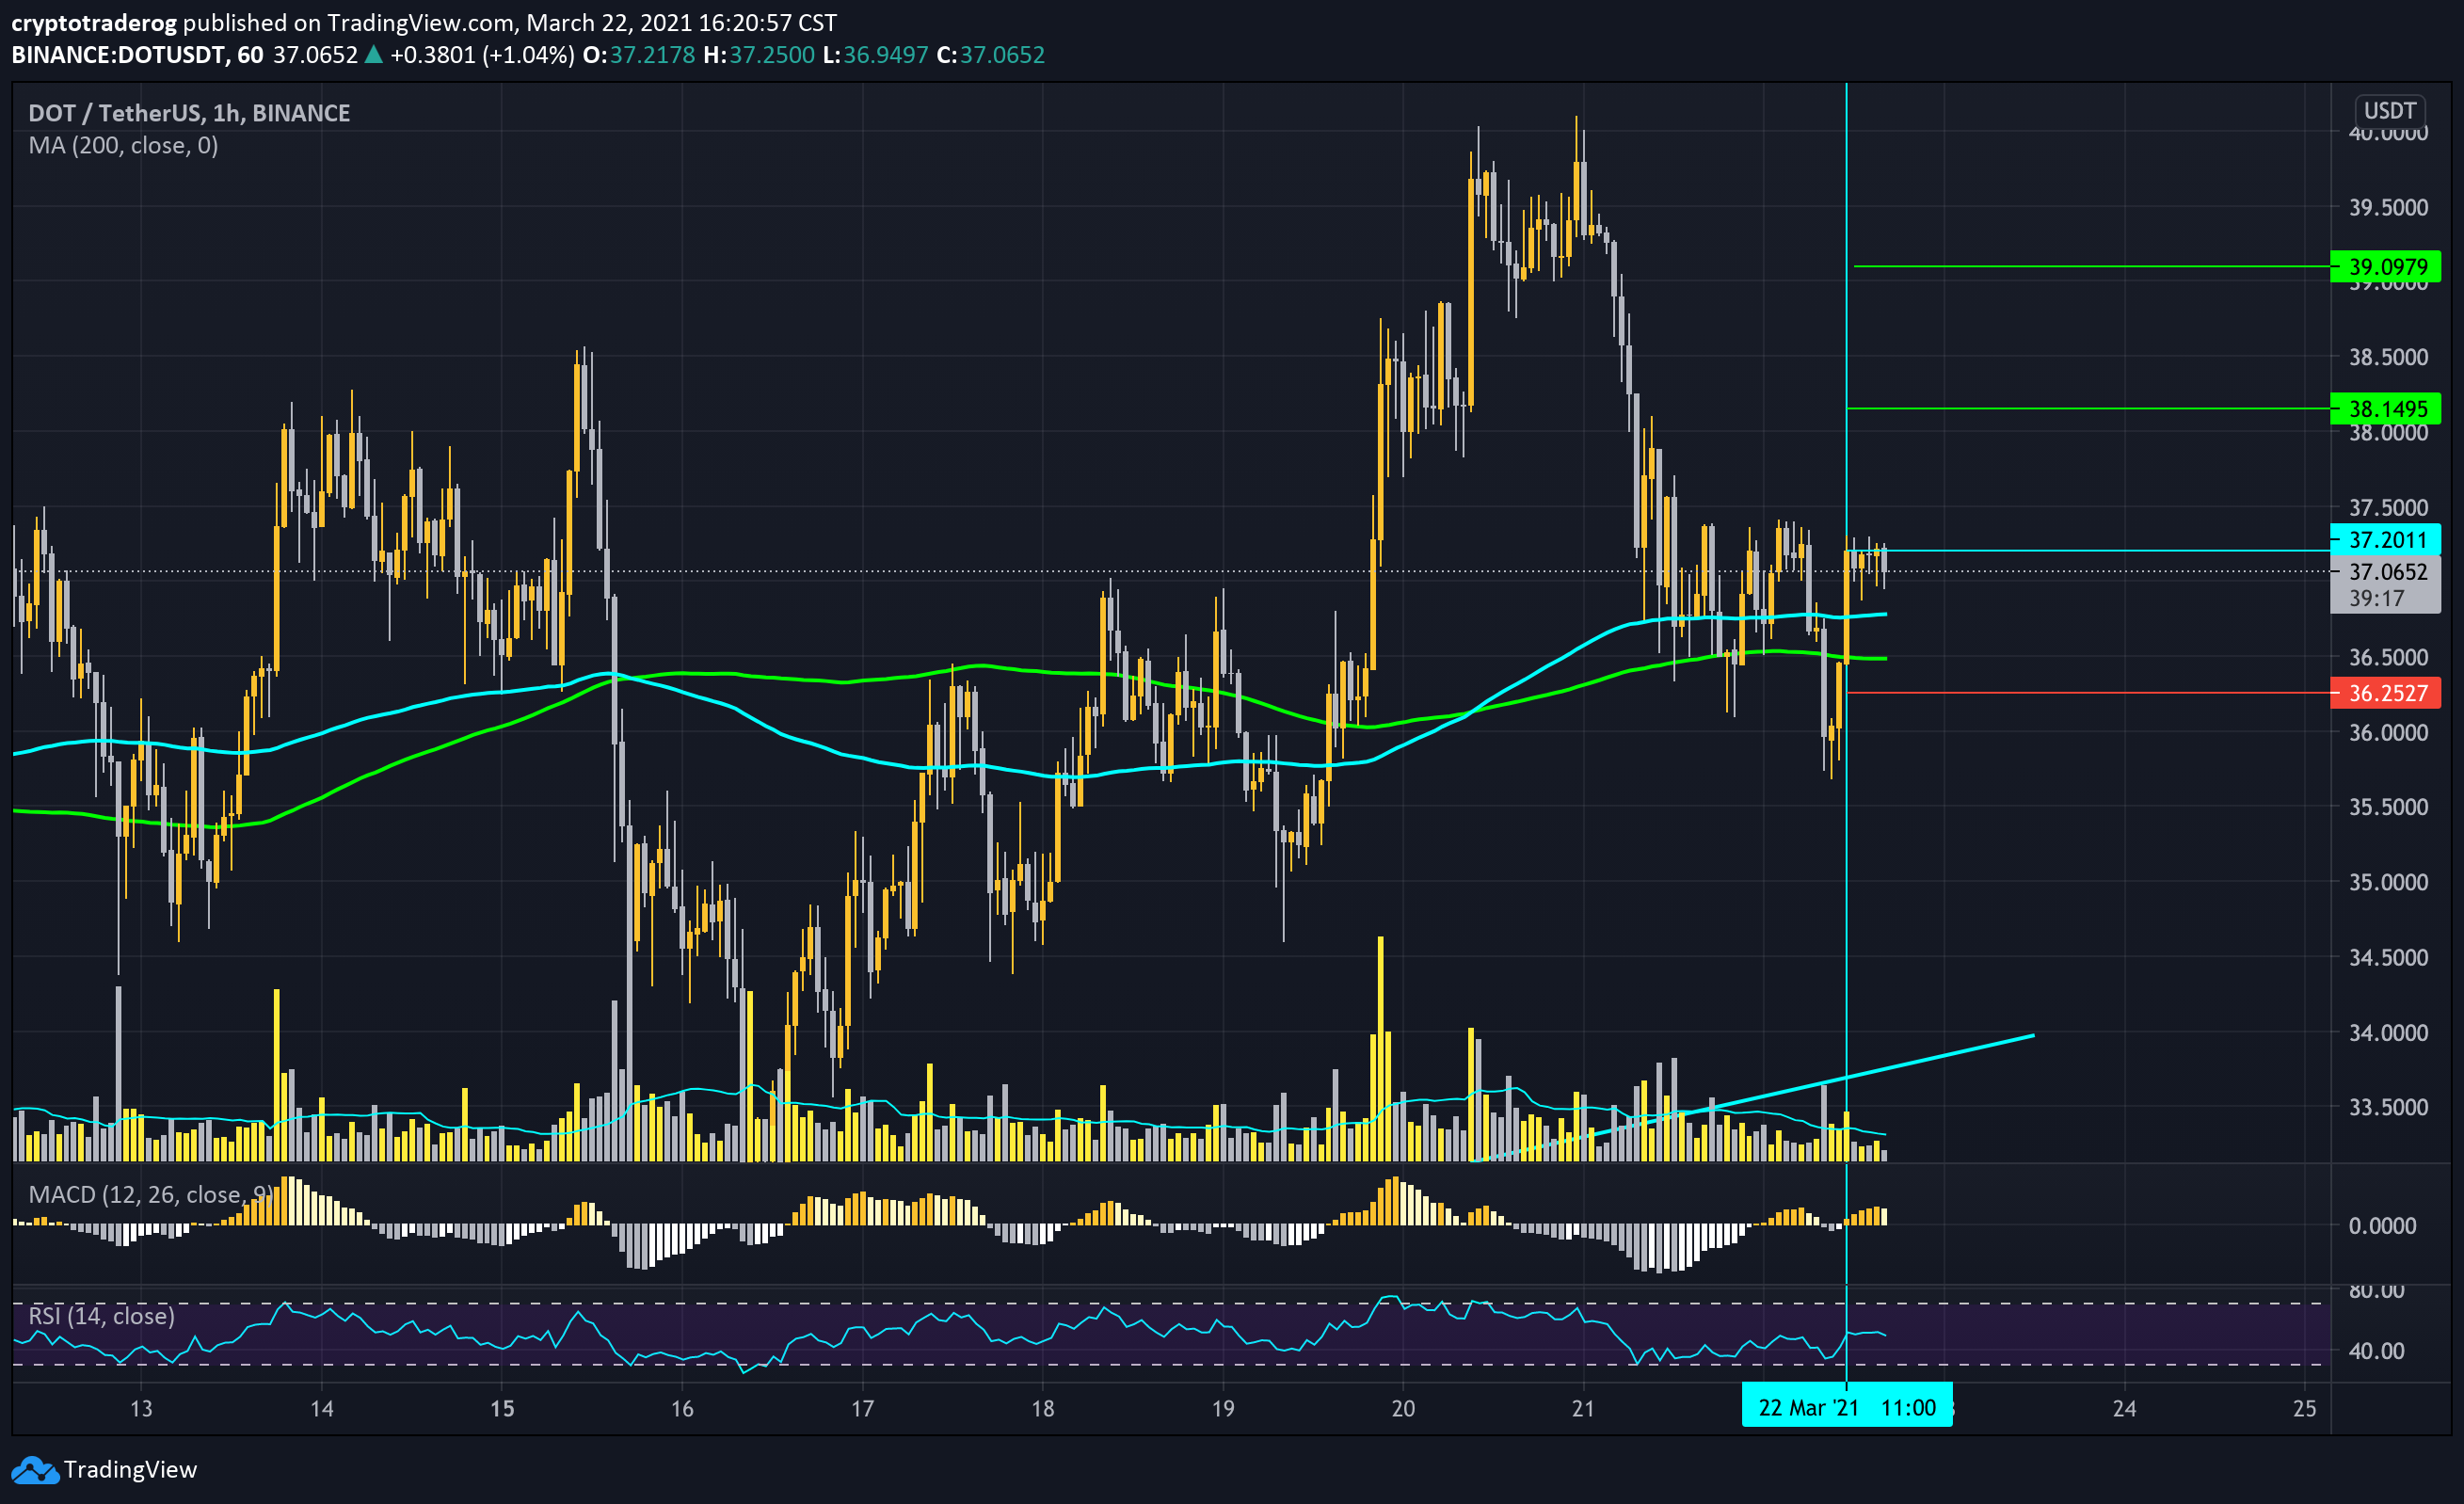Click date 16 on the time axis
Screen dimensions: 2464x1504
[x=681, y=1409]
